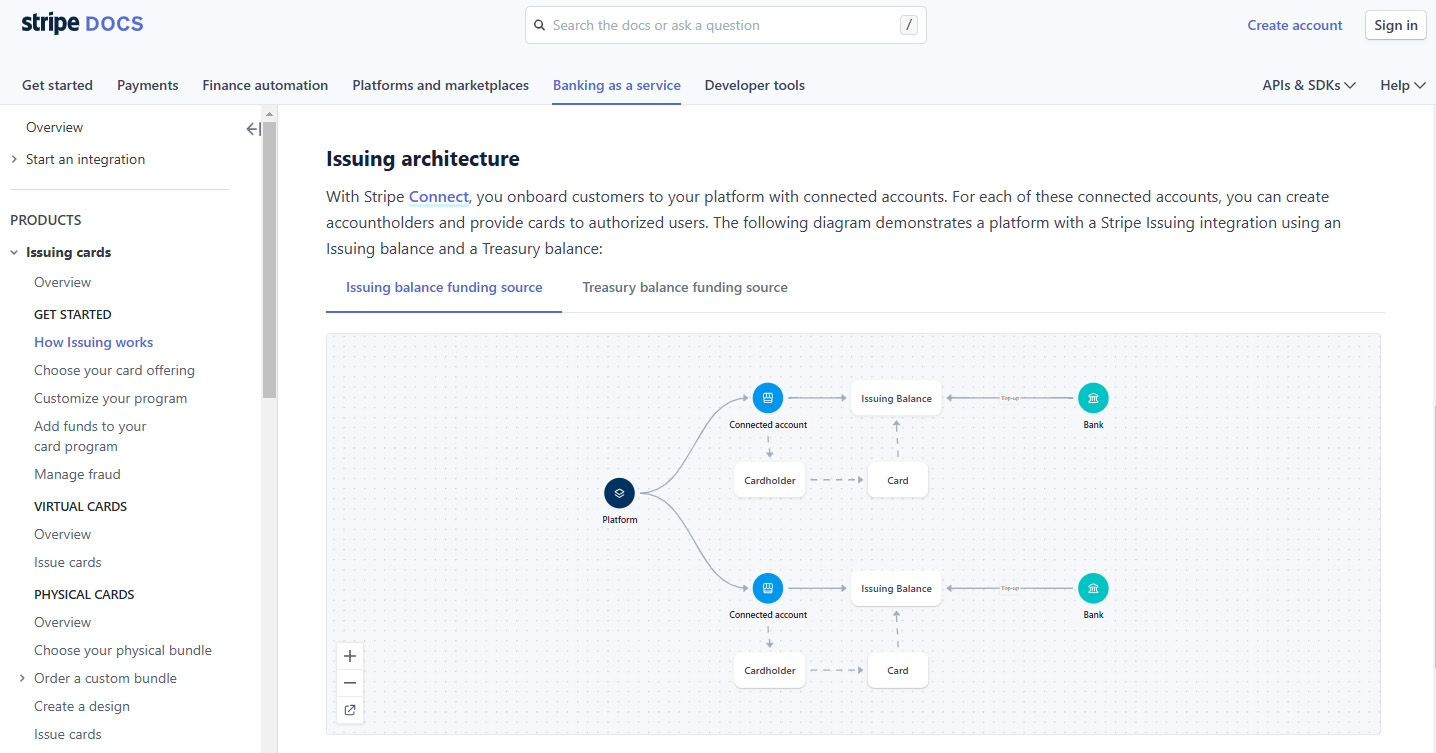Open Overview under Issuing cards
This screenshot has width=1436, height=753.
click(62, 283)
